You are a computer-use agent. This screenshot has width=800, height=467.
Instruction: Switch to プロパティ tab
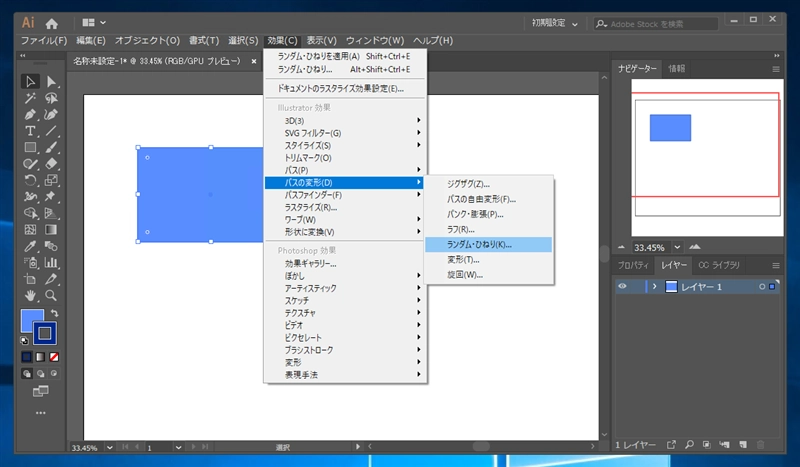[633, 265]
